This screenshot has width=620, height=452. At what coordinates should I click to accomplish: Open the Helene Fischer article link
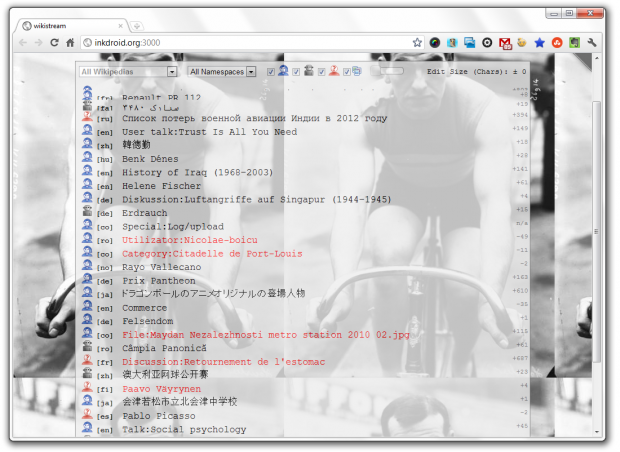point(161,186)
